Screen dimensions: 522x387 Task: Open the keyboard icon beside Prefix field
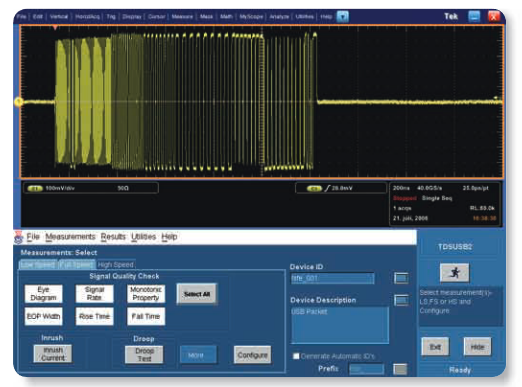400,369
